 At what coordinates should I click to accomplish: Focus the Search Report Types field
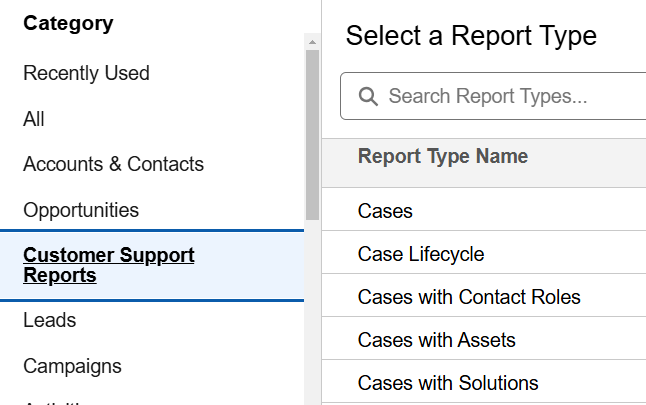[500, 97]
